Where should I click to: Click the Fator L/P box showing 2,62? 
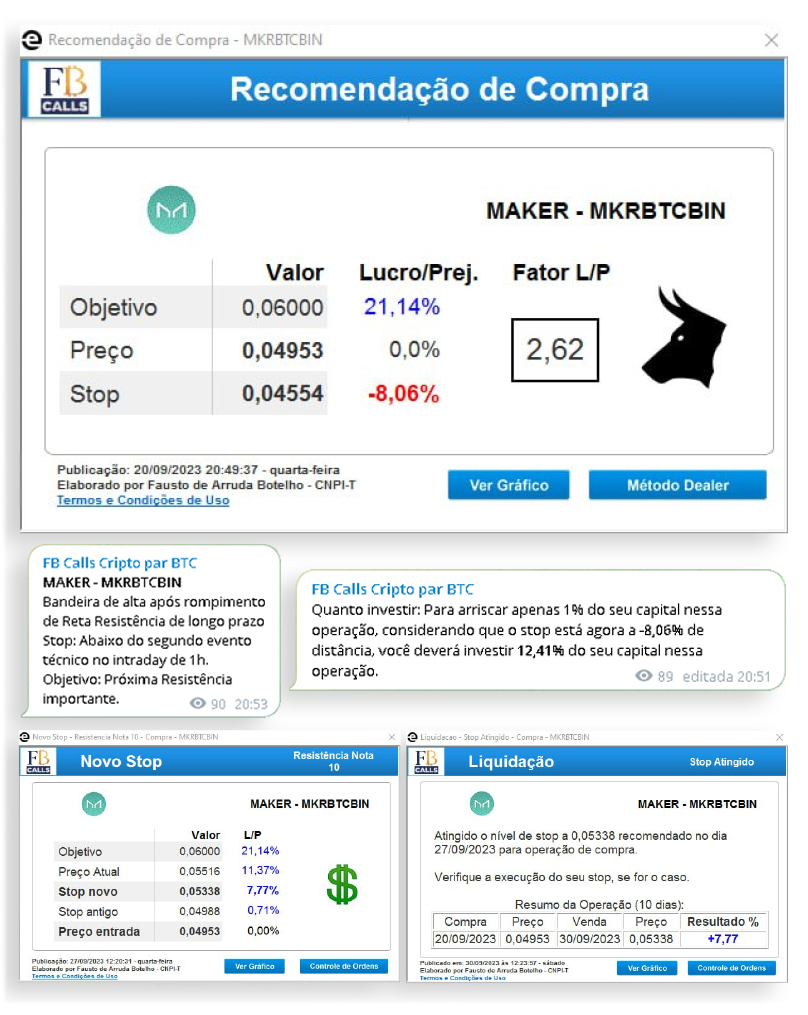[x=554, y=350]
